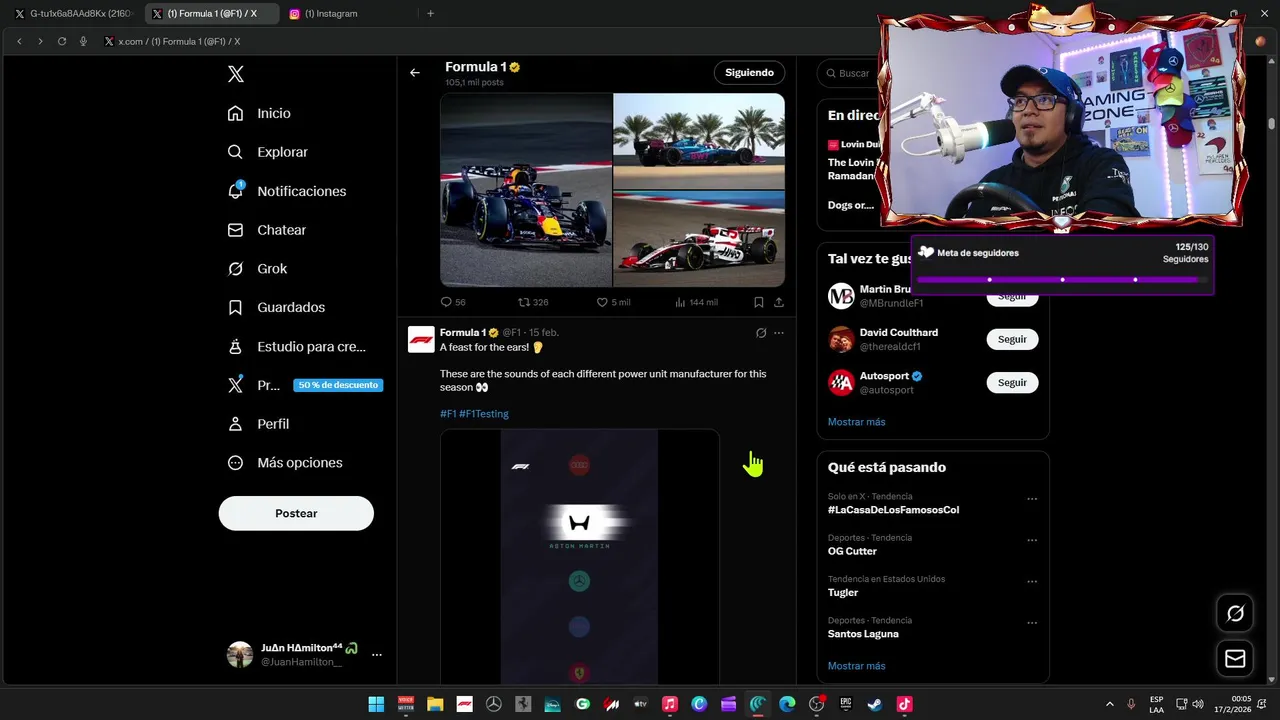The height and width of the screenshot is (720, 1280).
Task: Open Notificaciones with bell icon
Action: [x=286, y=191]
